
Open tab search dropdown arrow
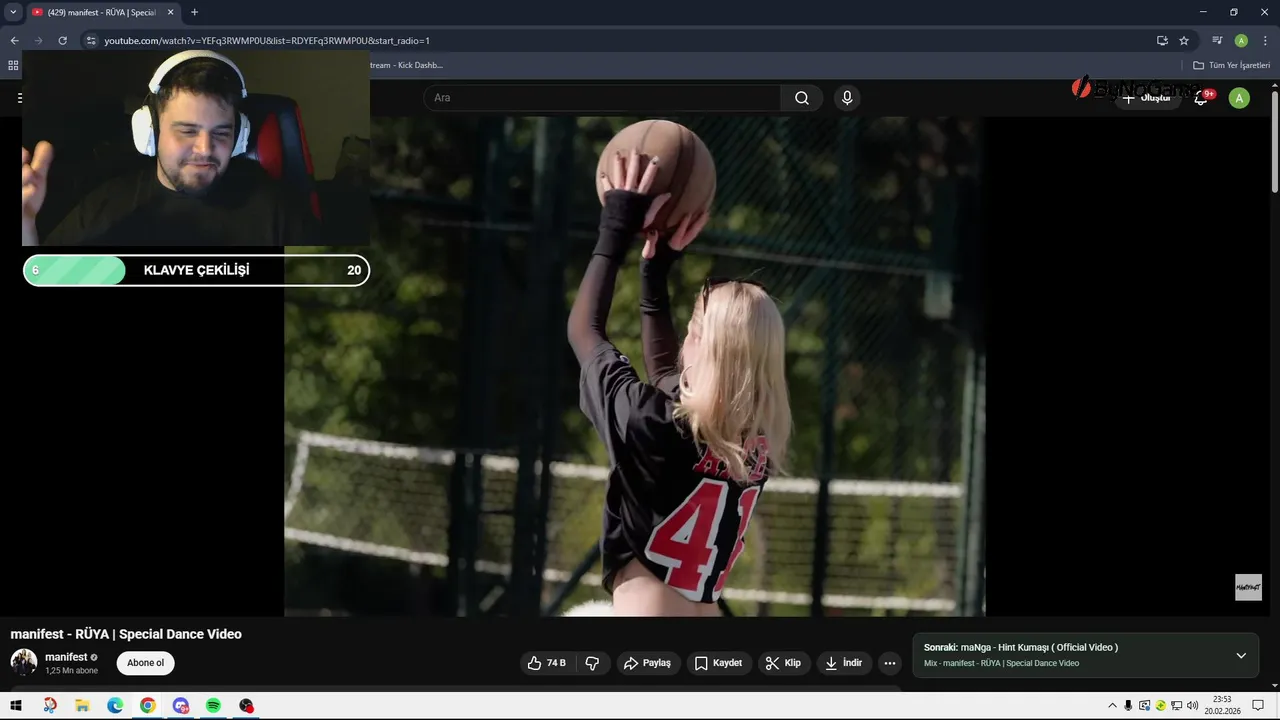click(x=13, y=12)
